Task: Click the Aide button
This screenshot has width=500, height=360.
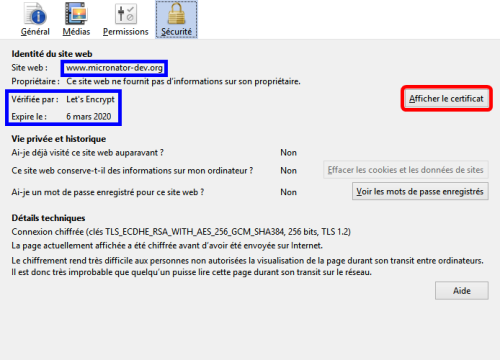Action: point(462,291)
